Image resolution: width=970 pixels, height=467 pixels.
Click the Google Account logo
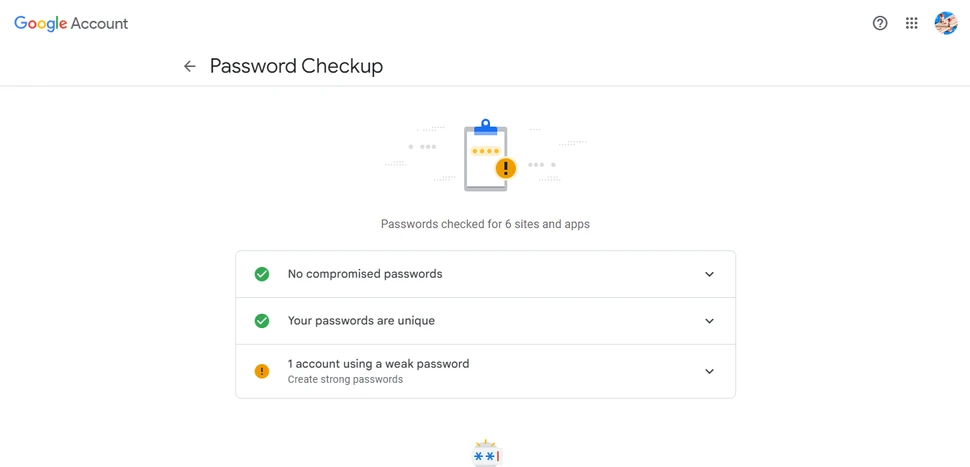[x=71, y=23]
